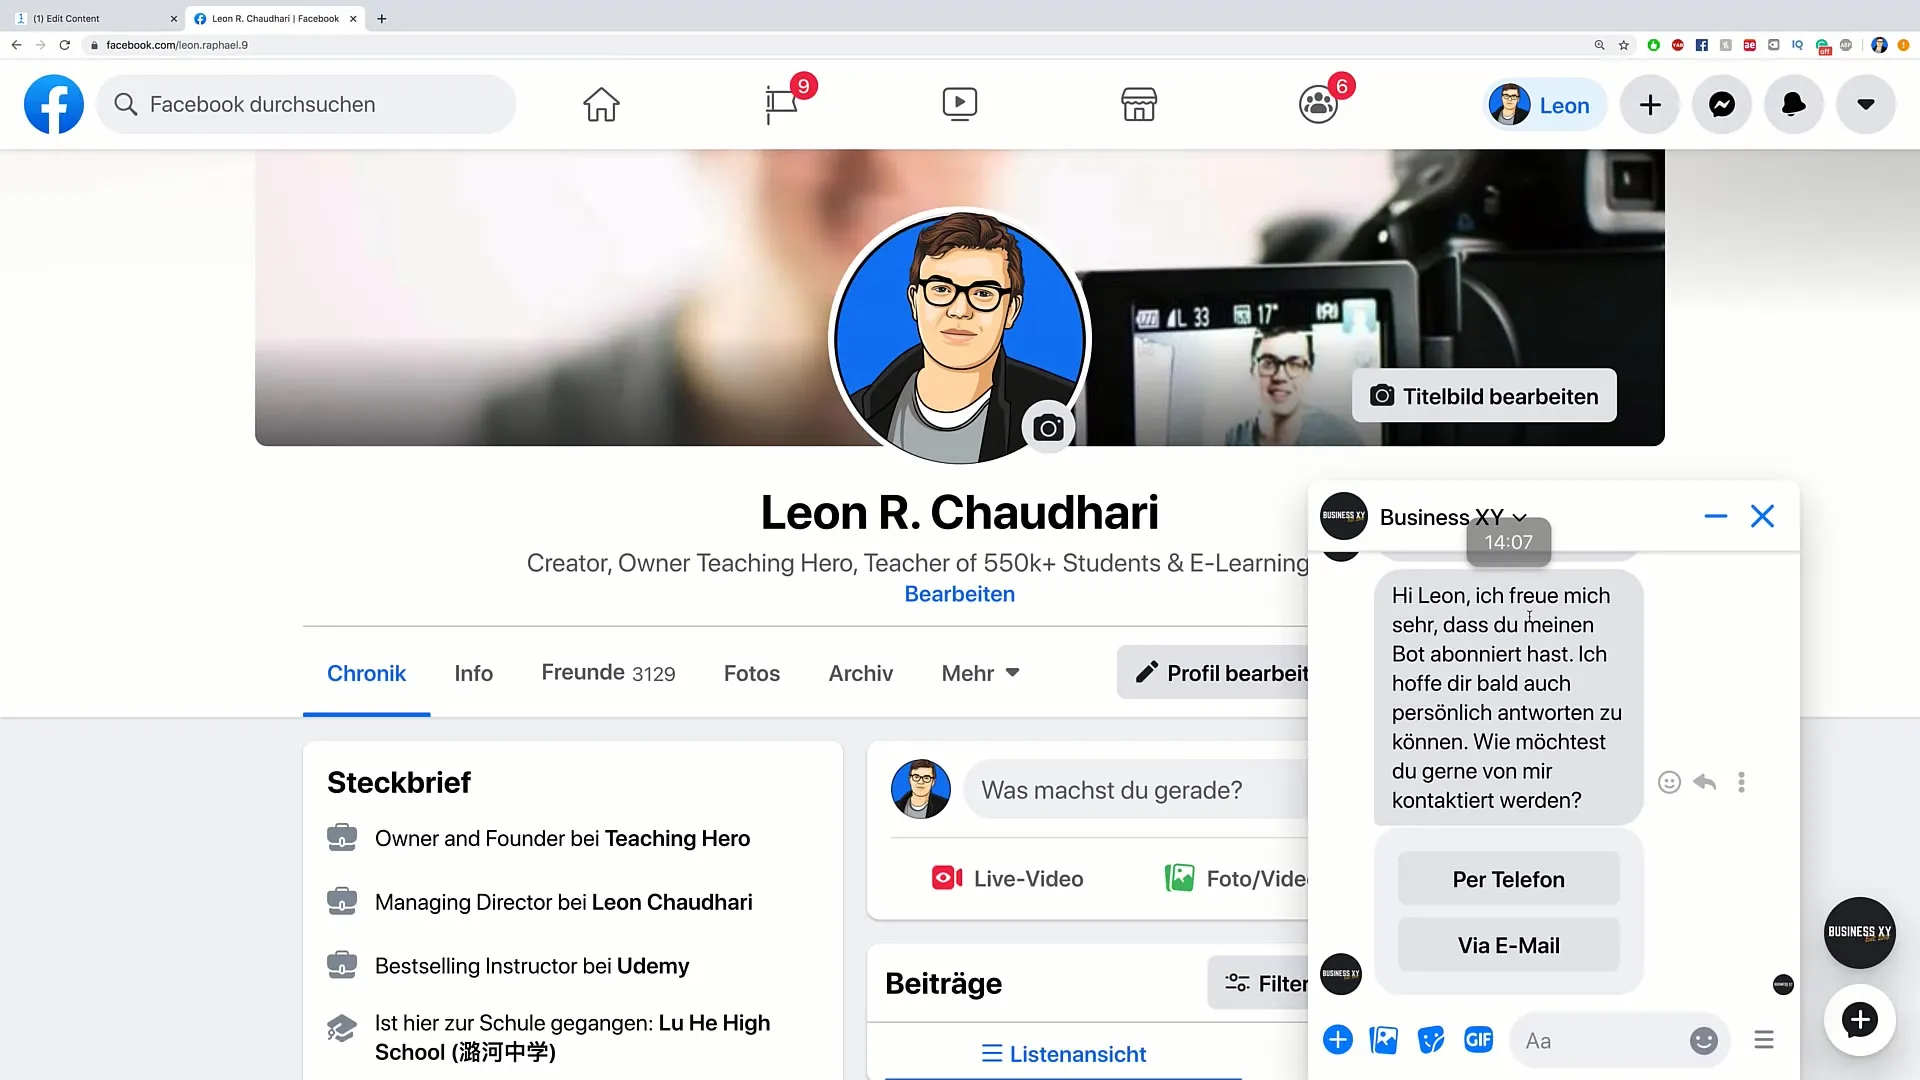This screenshot has height=1080, width=1920.
Task: Toggle emoji reaction in chat input
Action: tap(1704, 1040)
